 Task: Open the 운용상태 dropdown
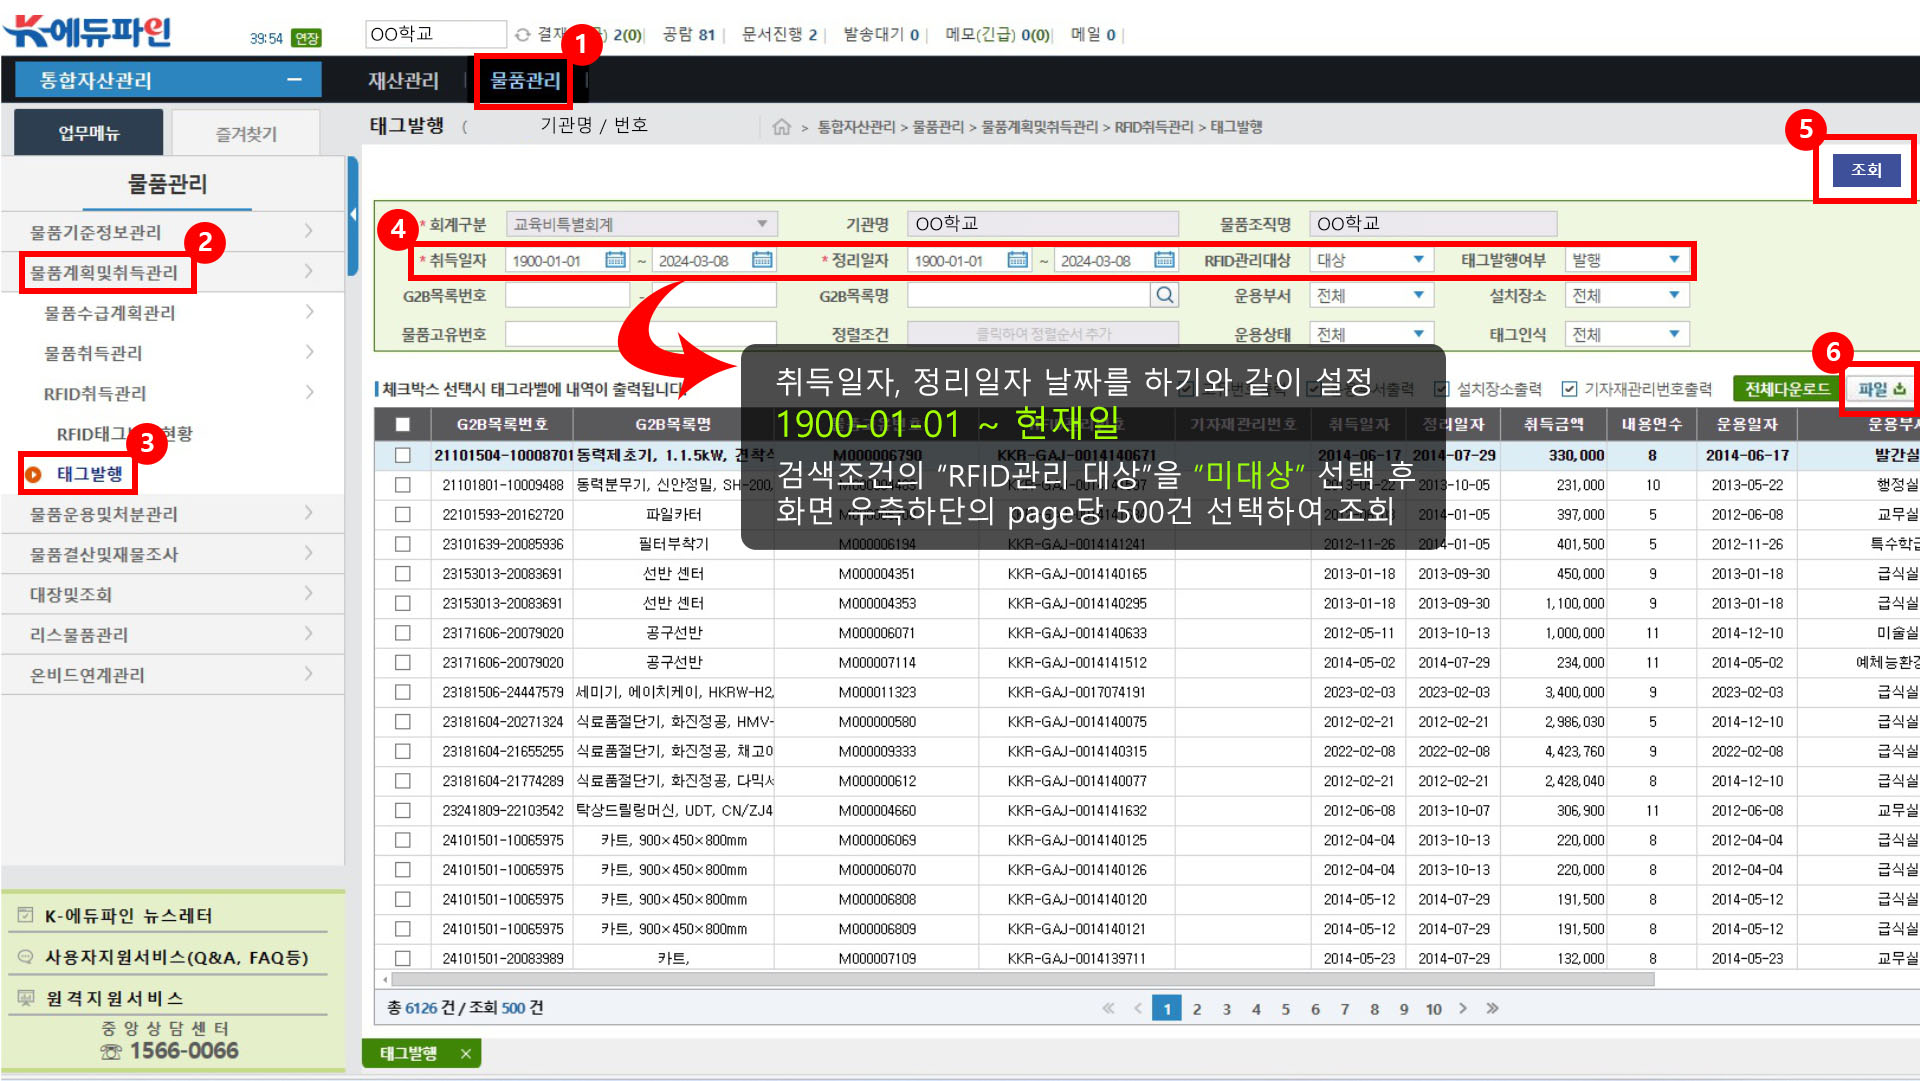coord(1370,334)
